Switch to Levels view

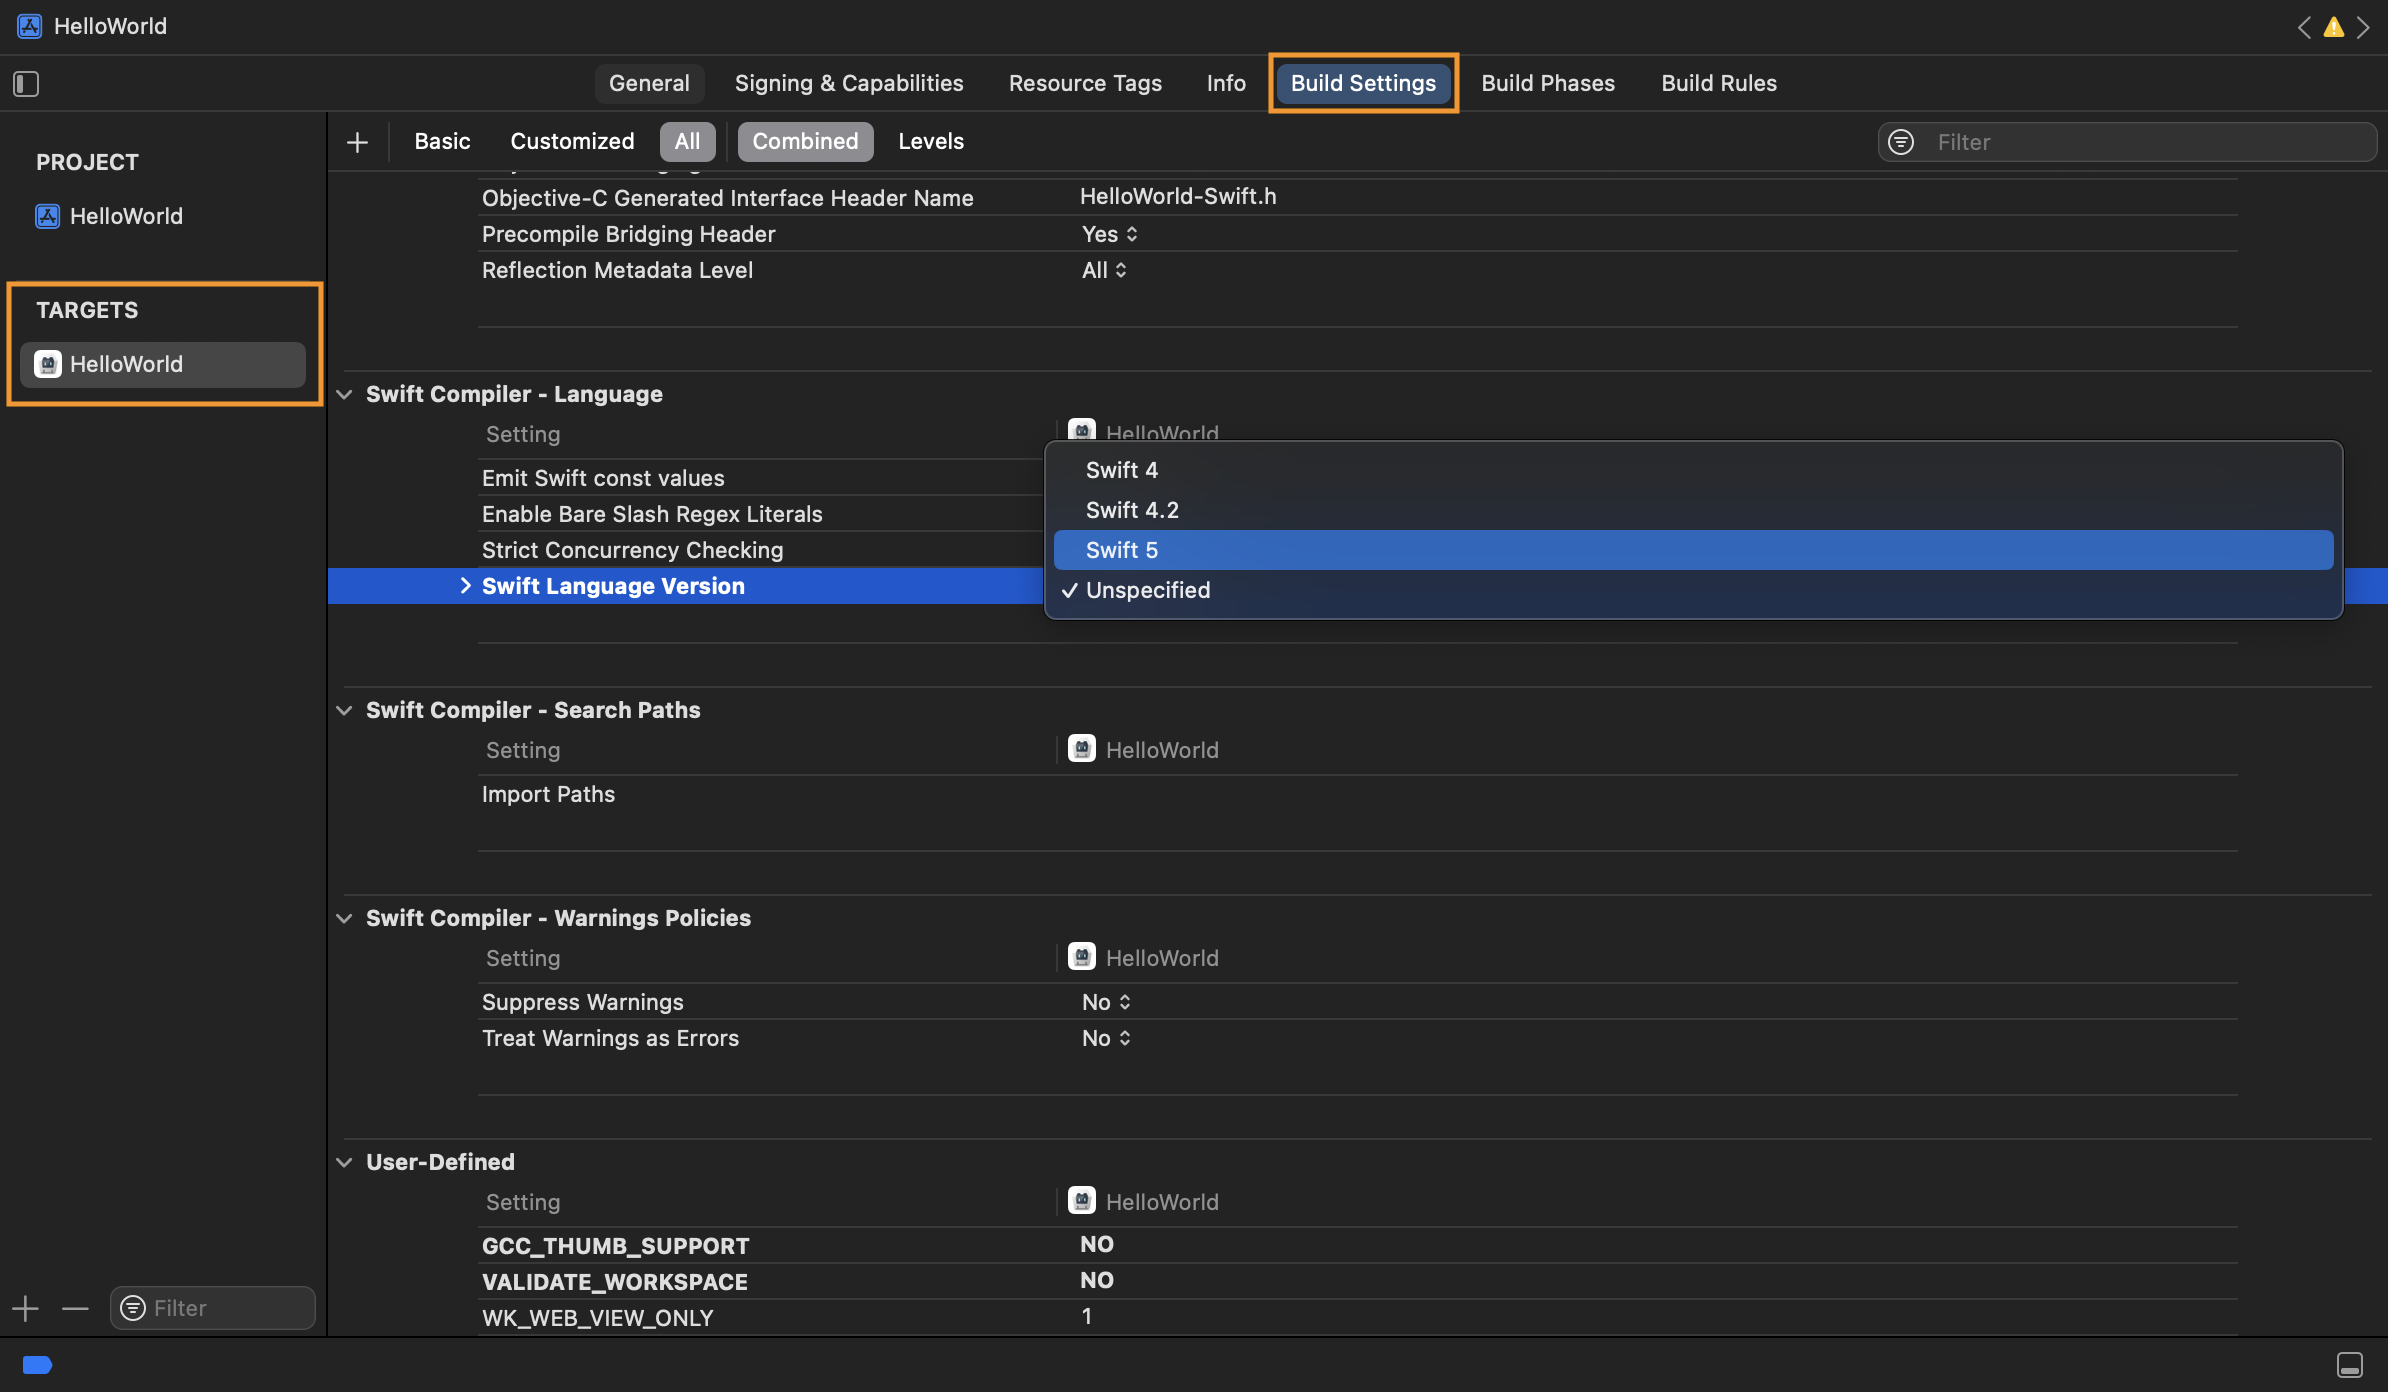930,142
